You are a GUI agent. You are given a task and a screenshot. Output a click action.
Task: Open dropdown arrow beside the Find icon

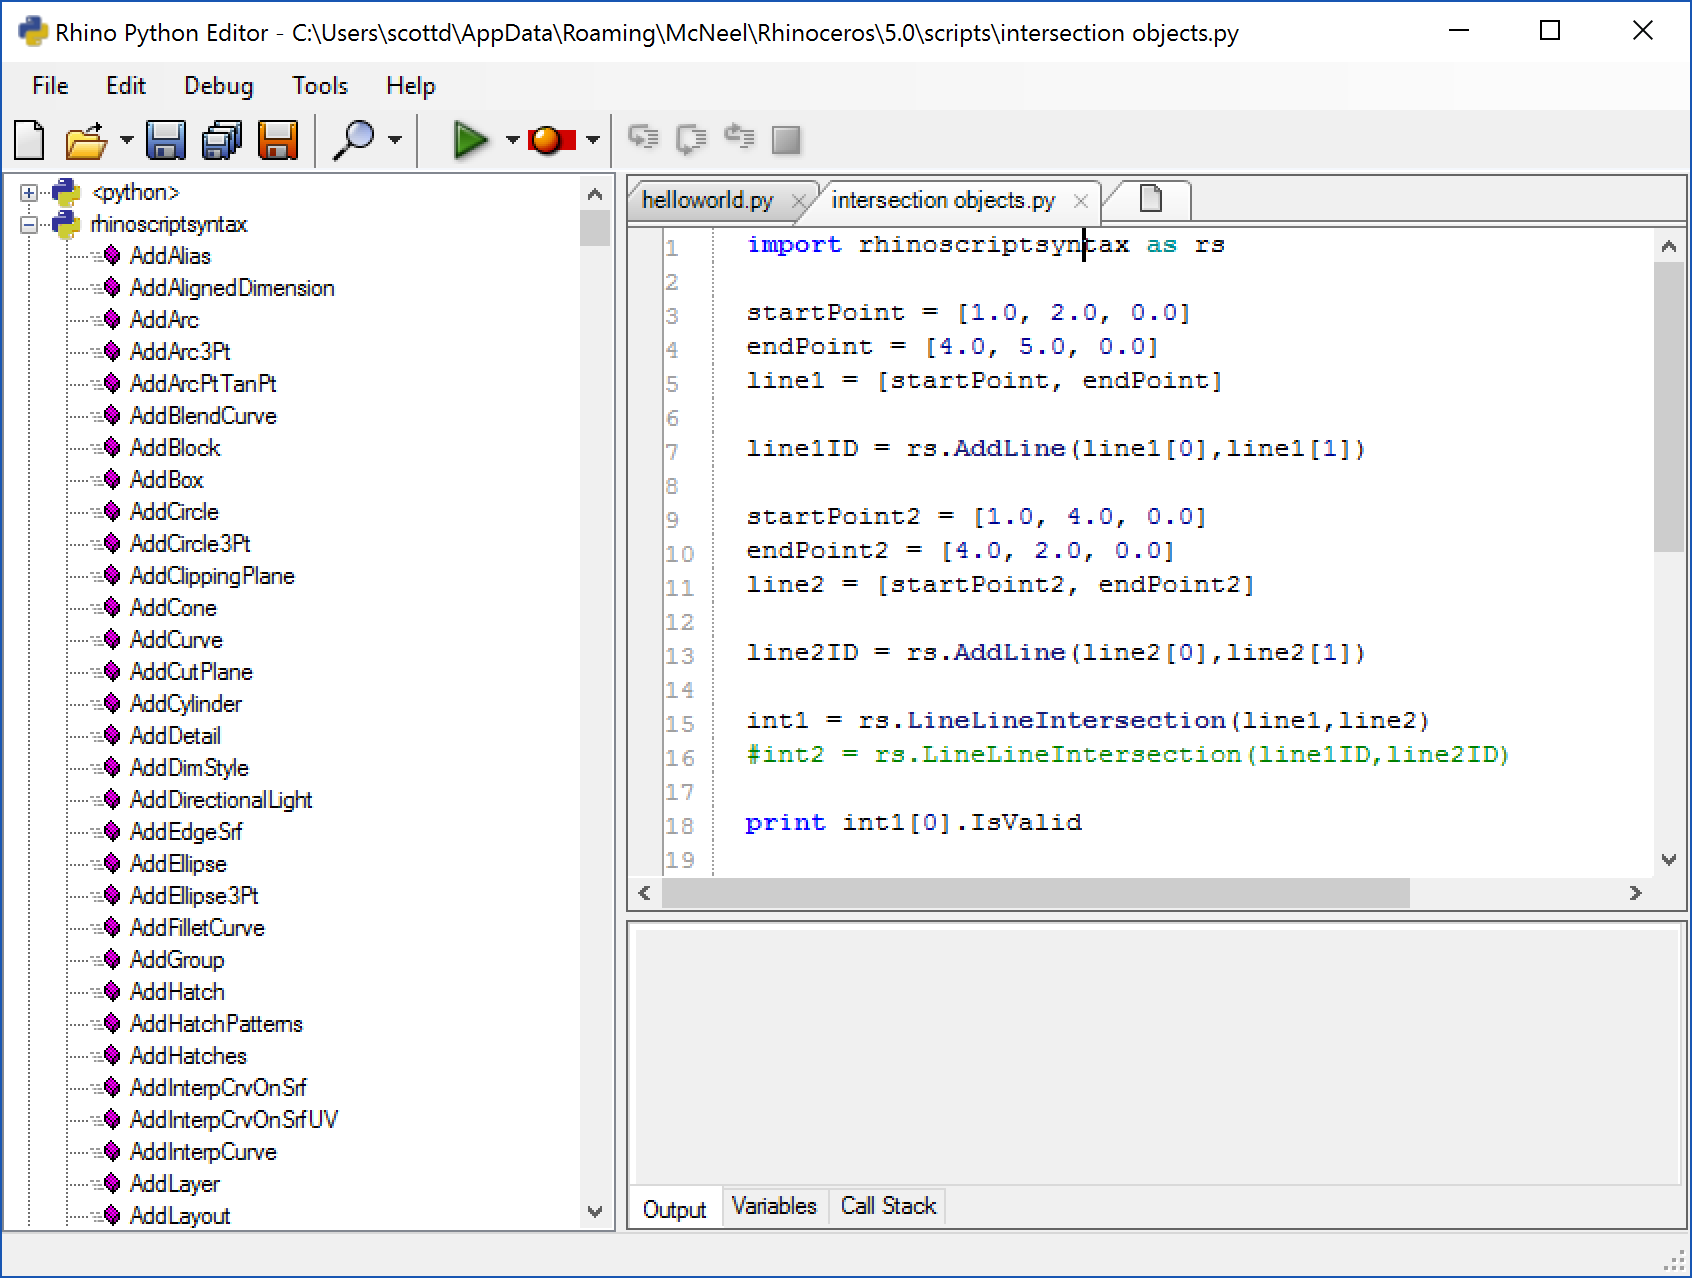(395, 140)
